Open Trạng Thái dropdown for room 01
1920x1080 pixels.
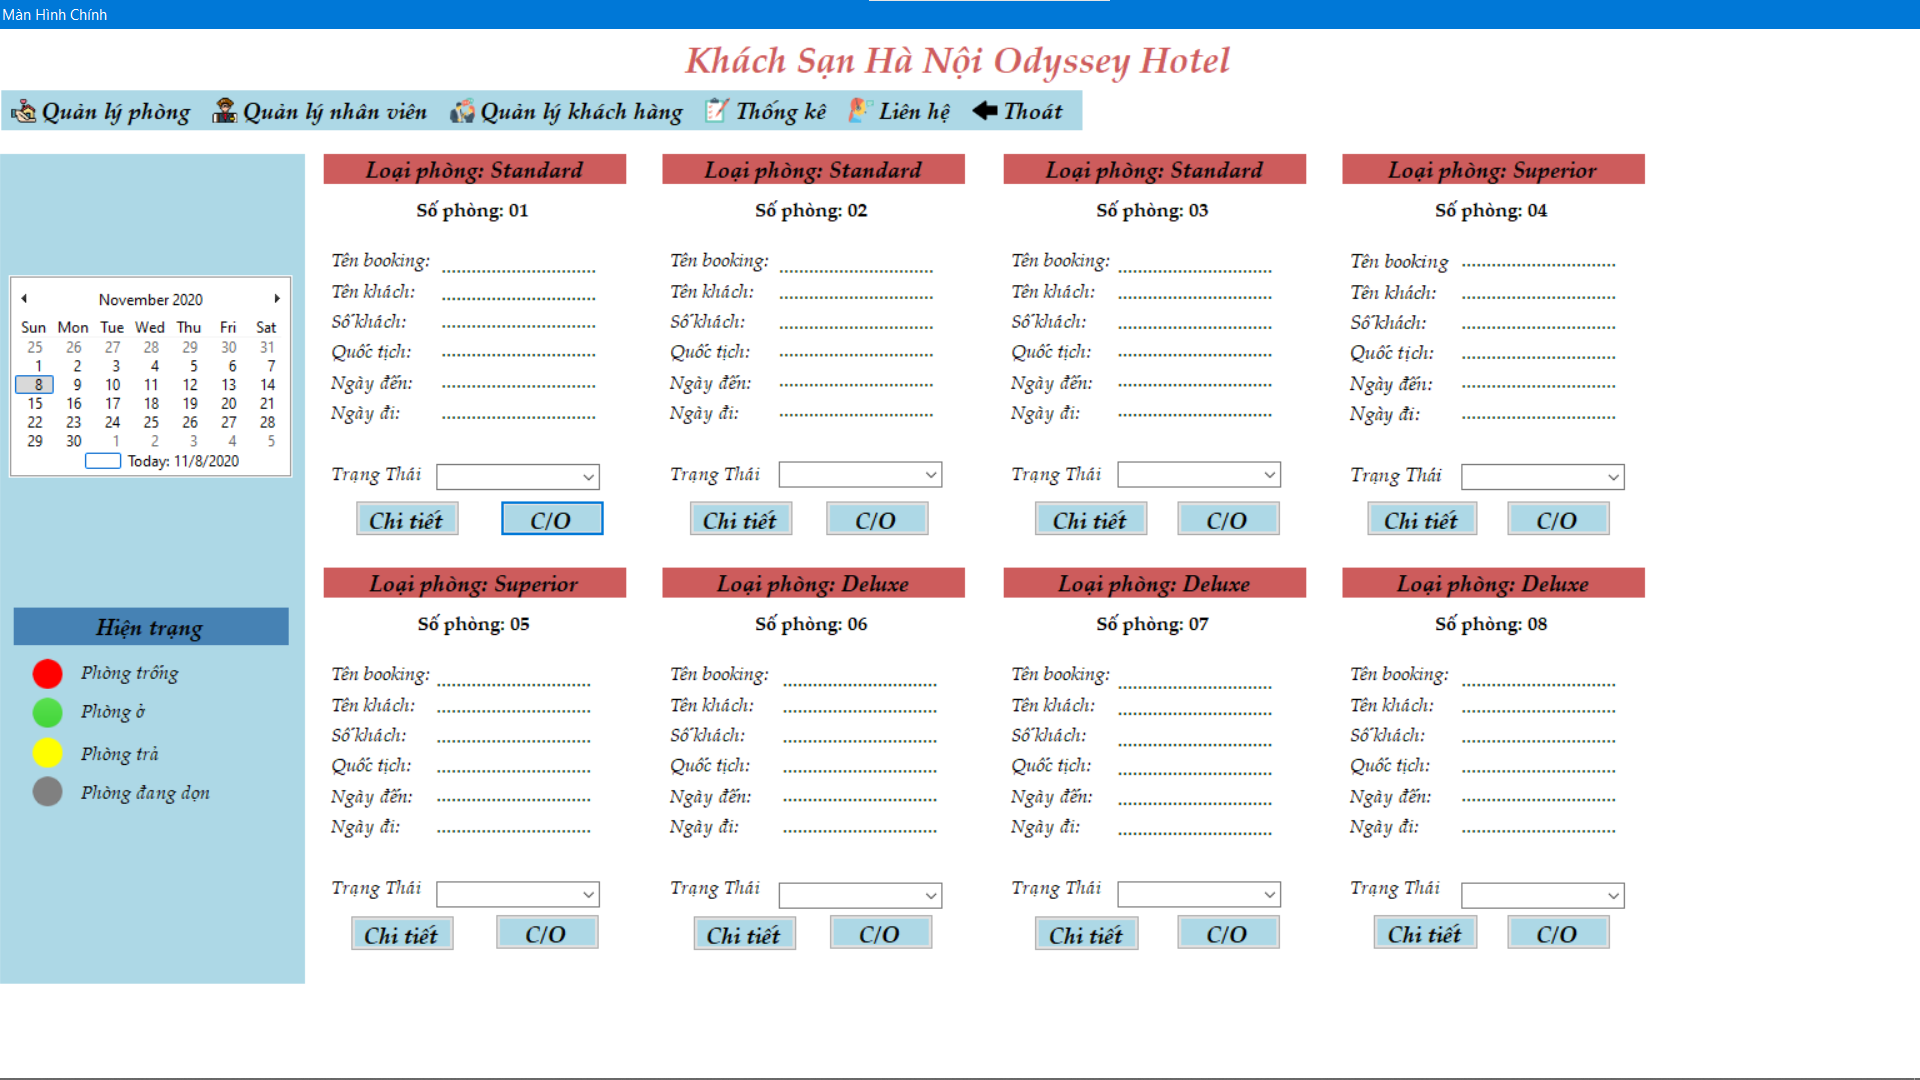click(518, 477)
